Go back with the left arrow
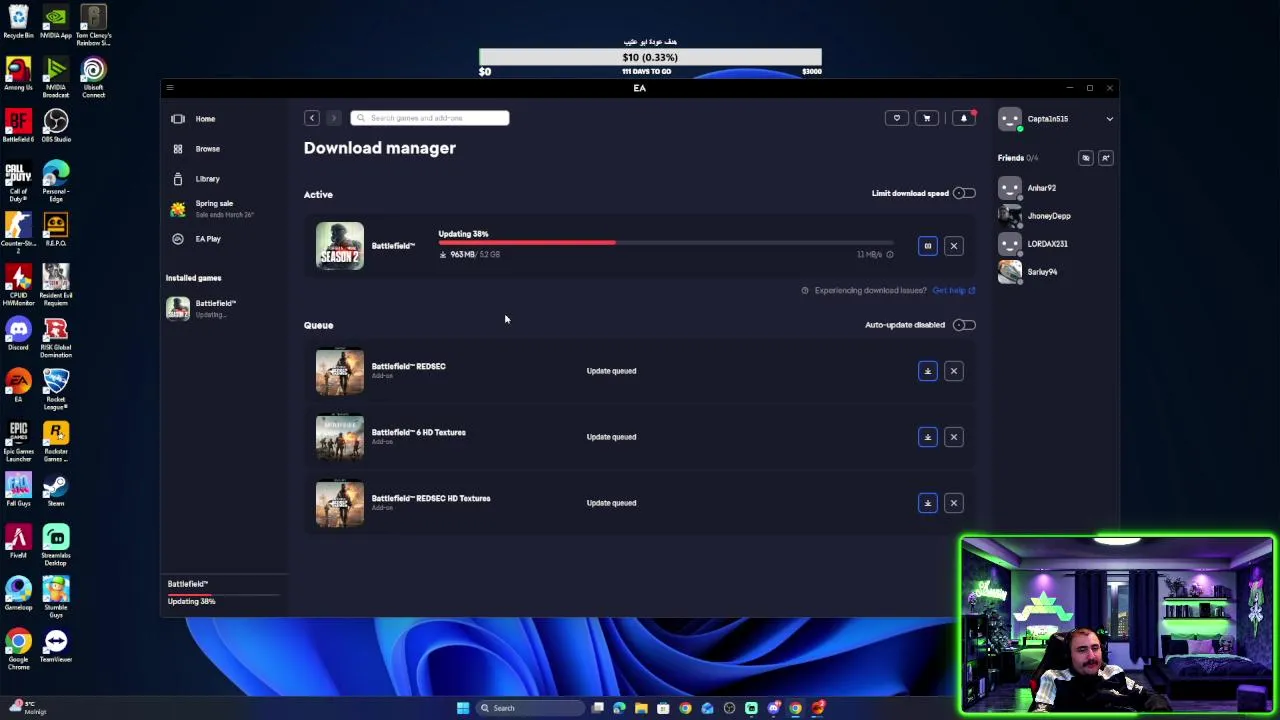Screen dimensions: 1280x720 pyautogui.click(x=312, y=118)
